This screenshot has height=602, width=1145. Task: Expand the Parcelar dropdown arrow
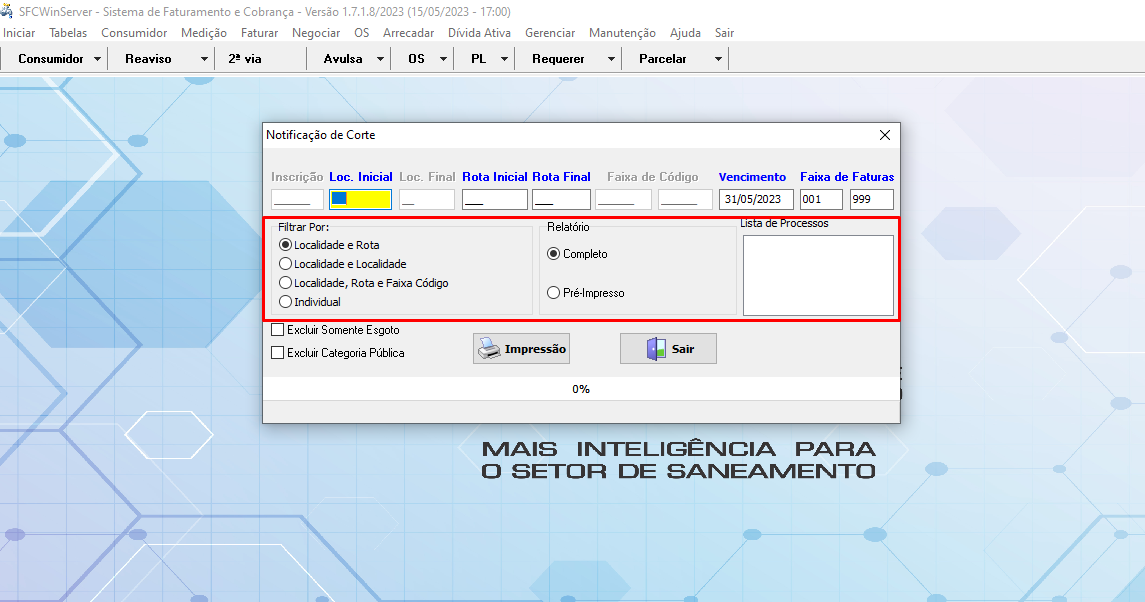coord(718,59)
